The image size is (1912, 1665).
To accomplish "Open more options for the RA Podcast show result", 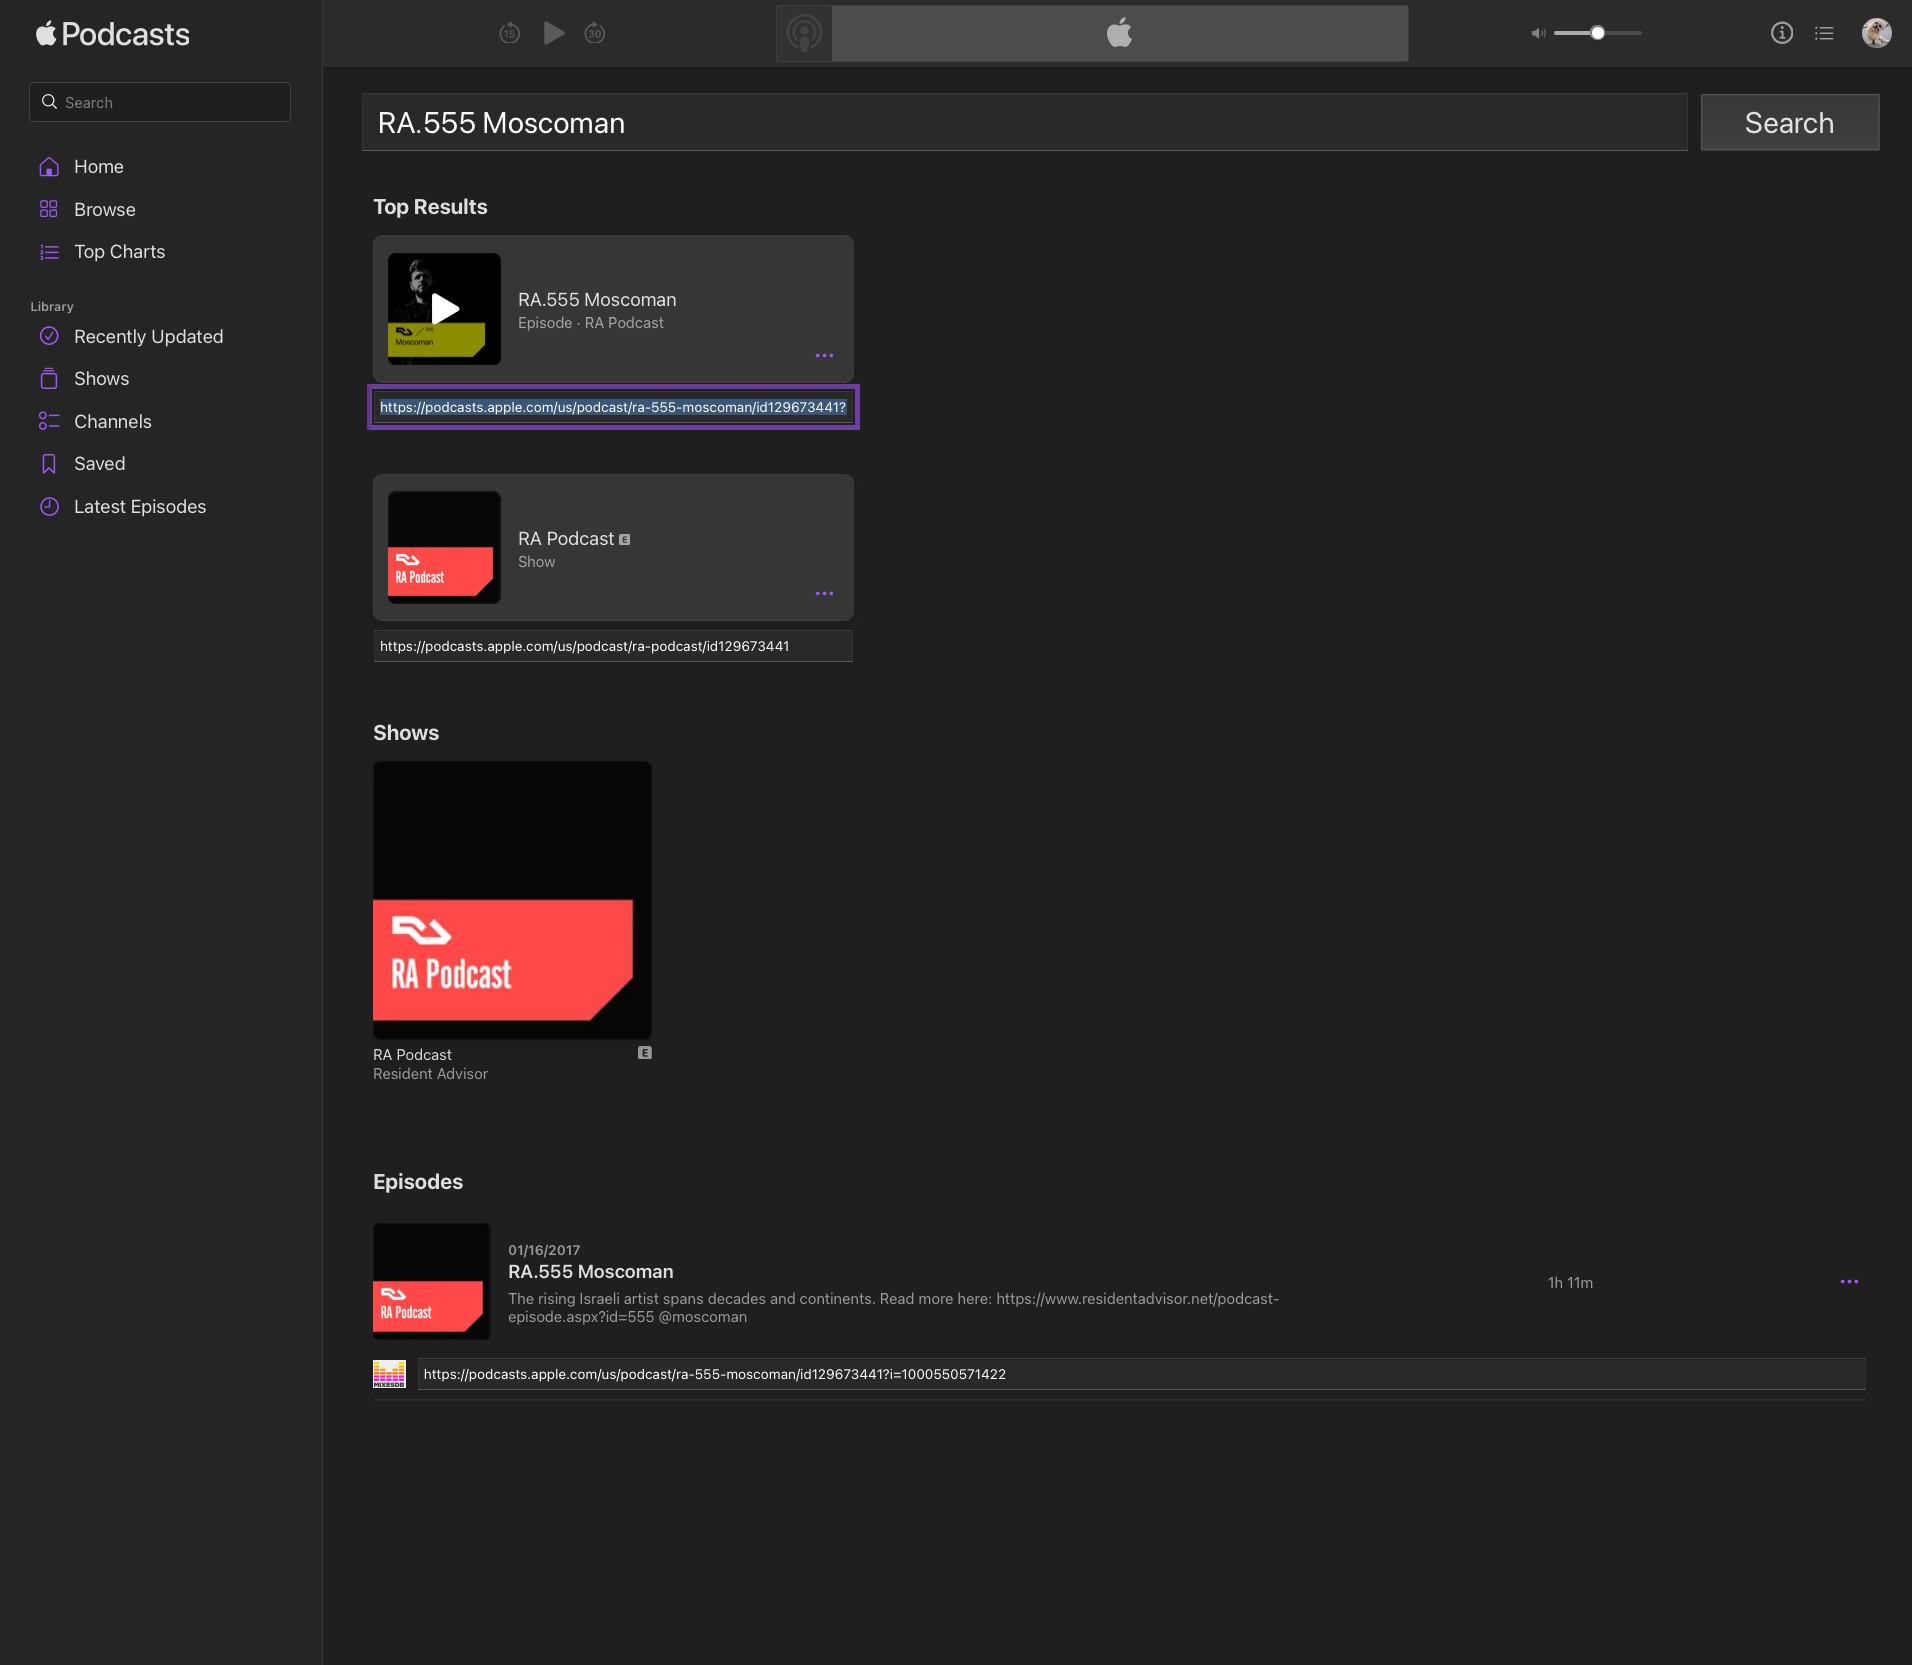I will pos(824,594).
